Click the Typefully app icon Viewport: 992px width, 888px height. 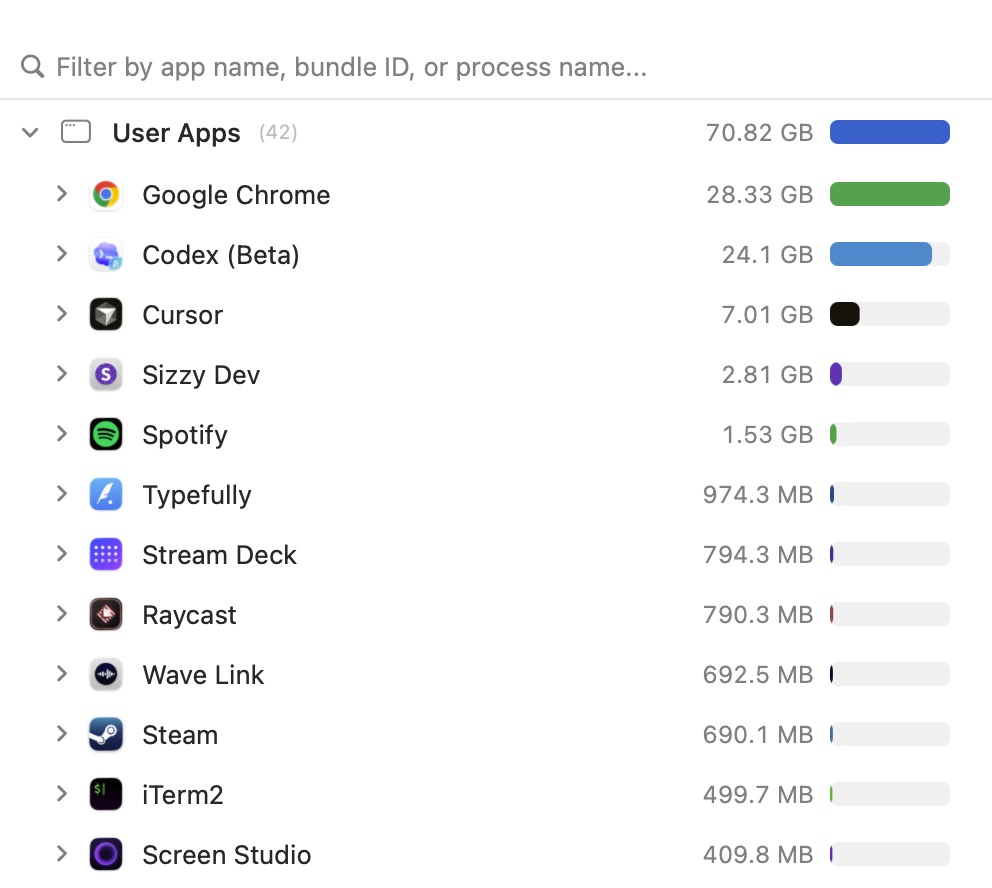click(106, 495)
